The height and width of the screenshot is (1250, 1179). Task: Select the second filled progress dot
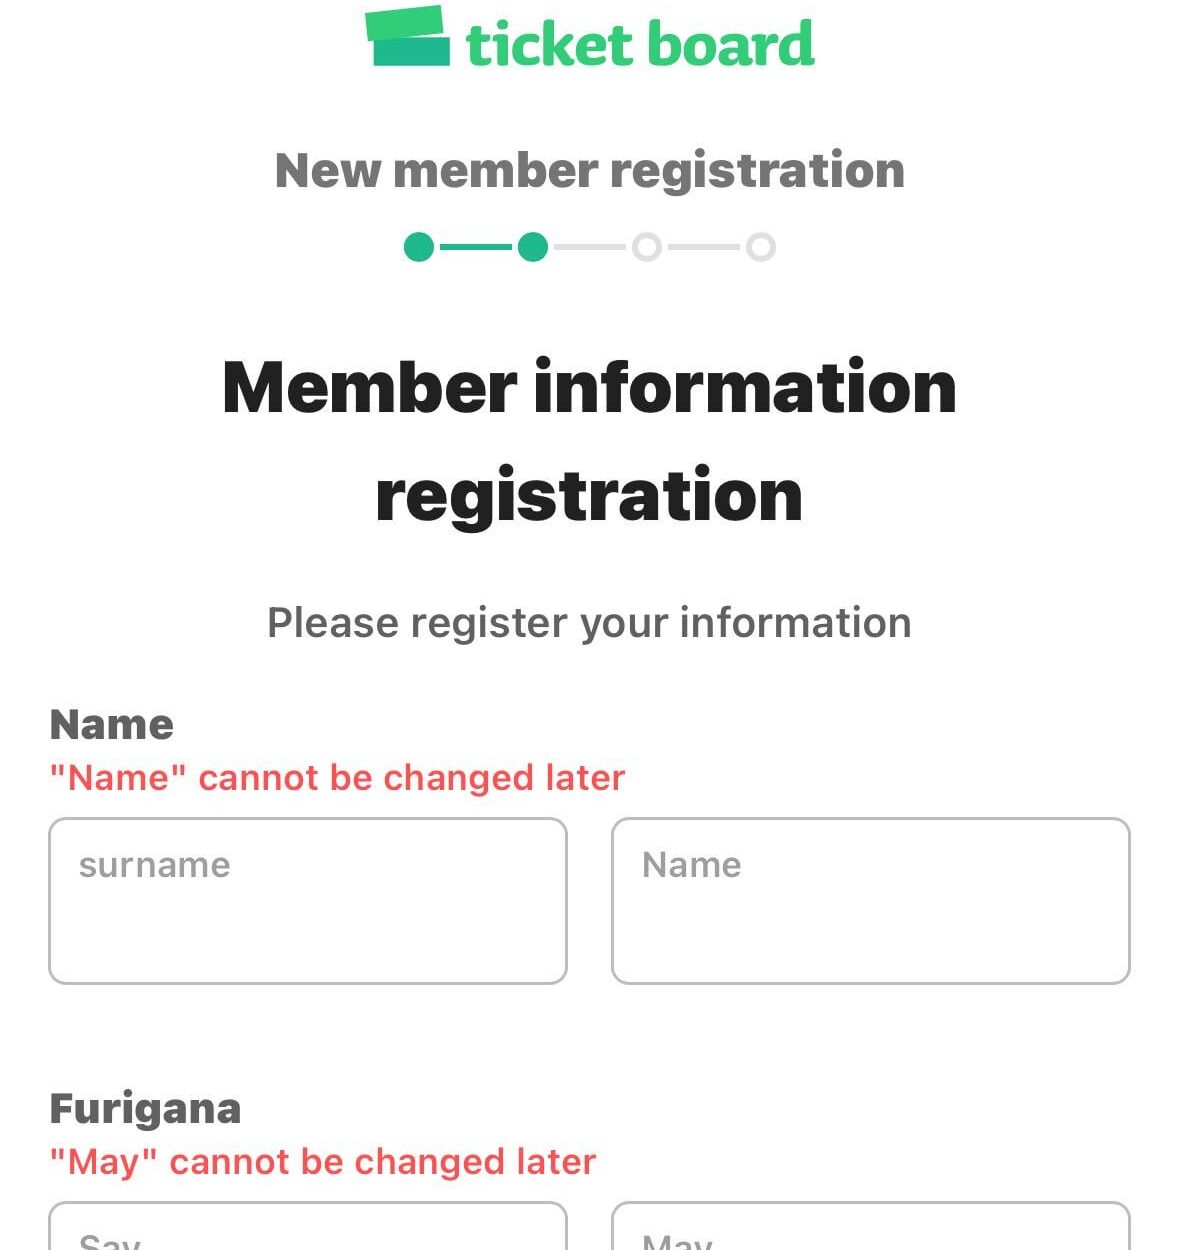[x=531, y=246]
